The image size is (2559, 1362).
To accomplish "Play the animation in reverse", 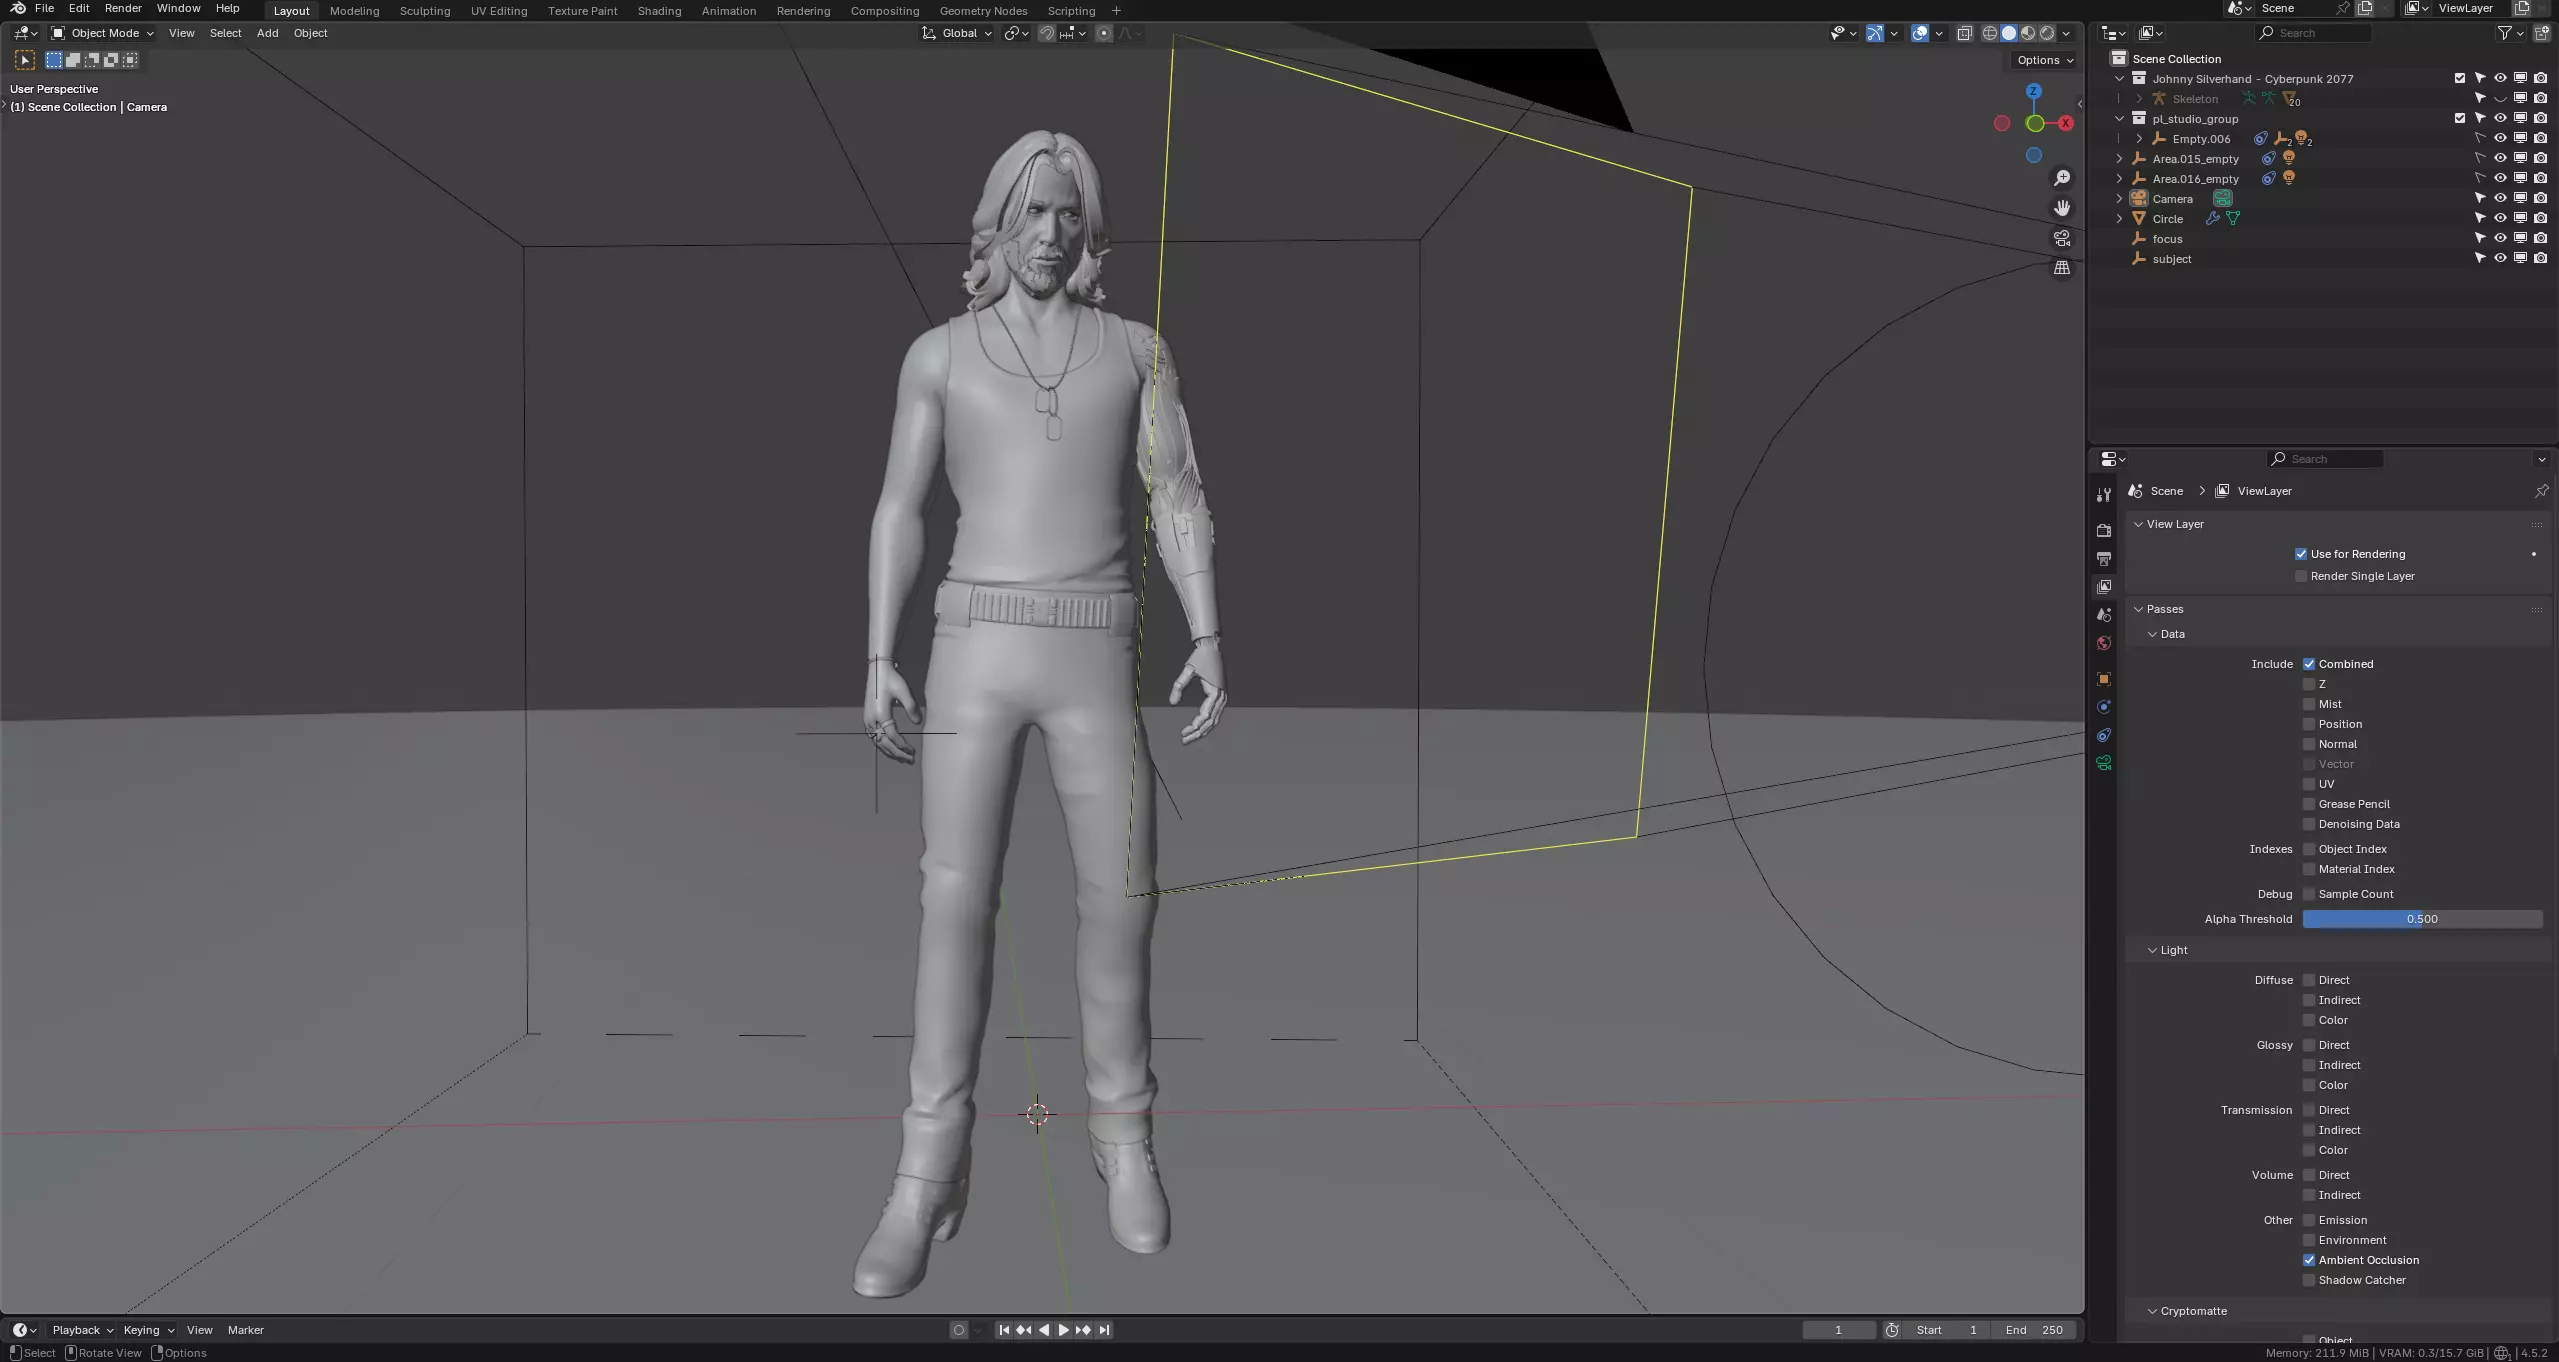I will click(x=1044, y=1330).
